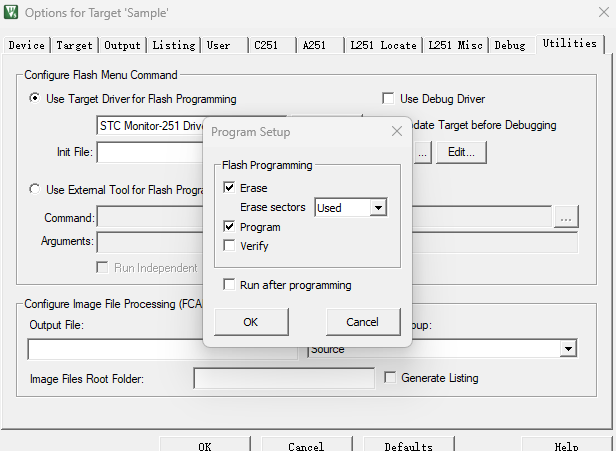The height and width of the screenshot is (451, 616).
Task: Select Use External Tool for Flash Programming
Action: point(35,189)
